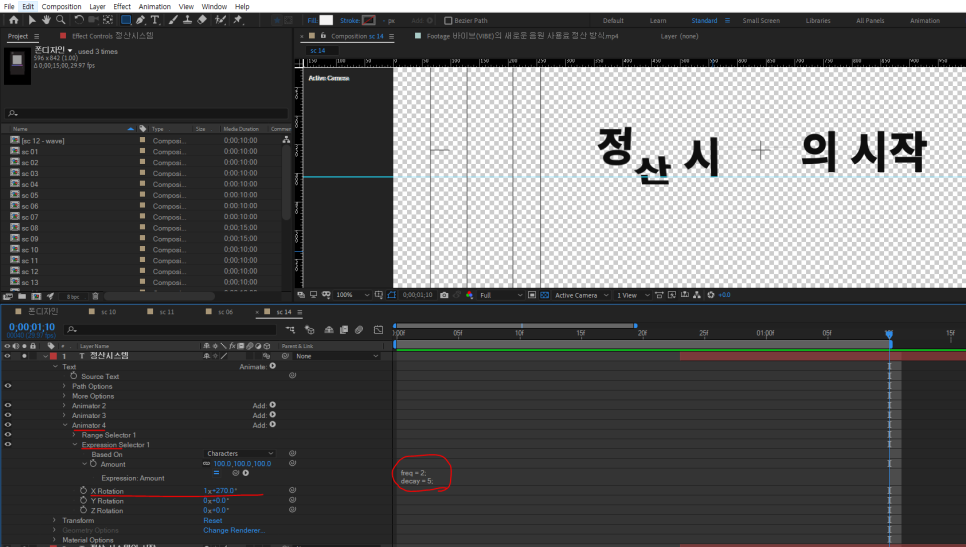
Task: Select the Roto Brush tool
Action: coord(220,20)
